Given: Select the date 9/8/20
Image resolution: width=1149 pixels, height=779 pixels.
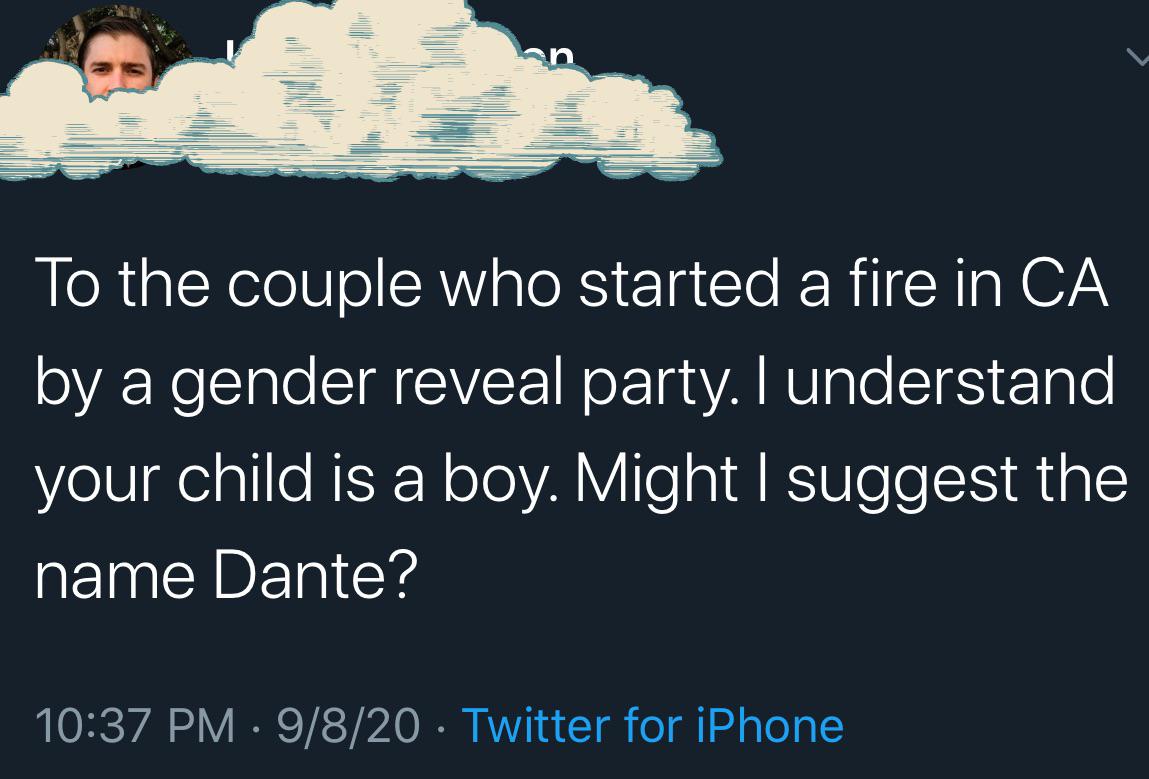Looking at the screenshot, I should pos(345,725).
